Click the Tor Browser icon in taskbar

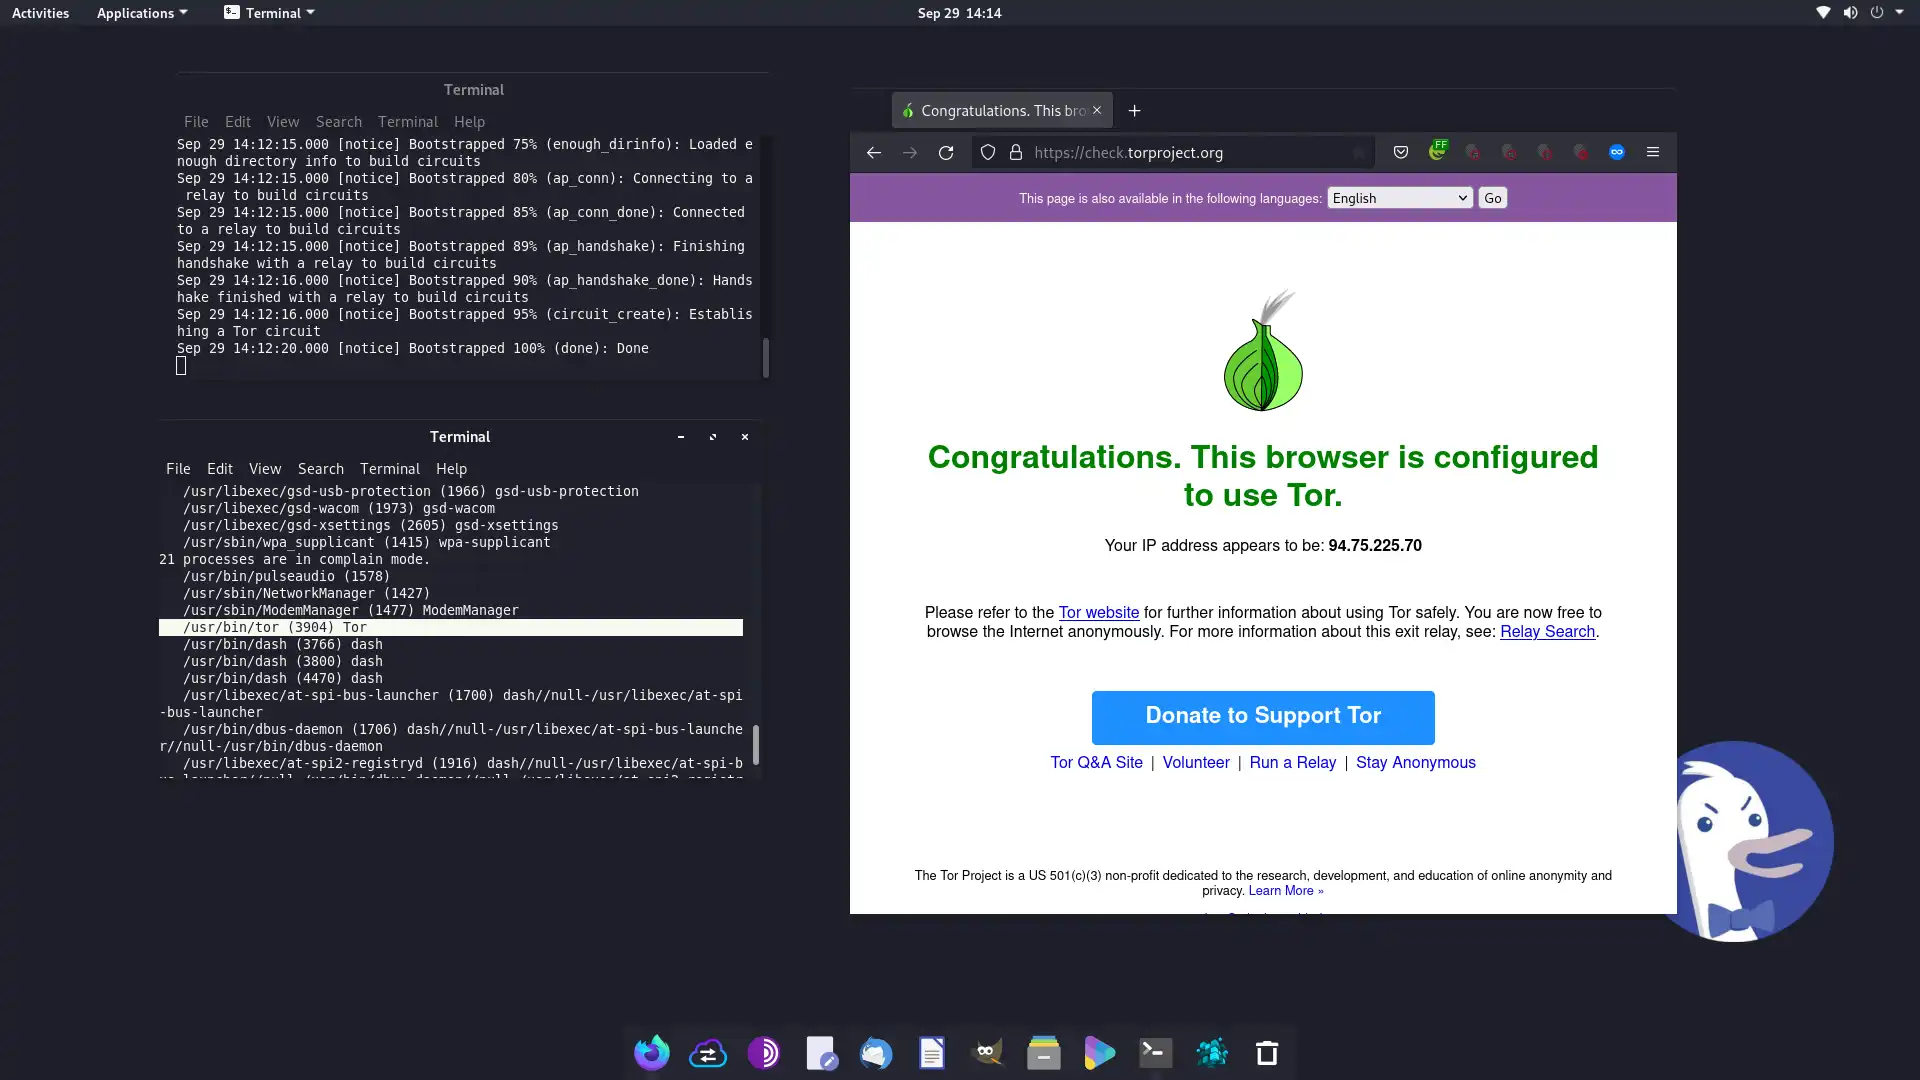pos(762,1052)
